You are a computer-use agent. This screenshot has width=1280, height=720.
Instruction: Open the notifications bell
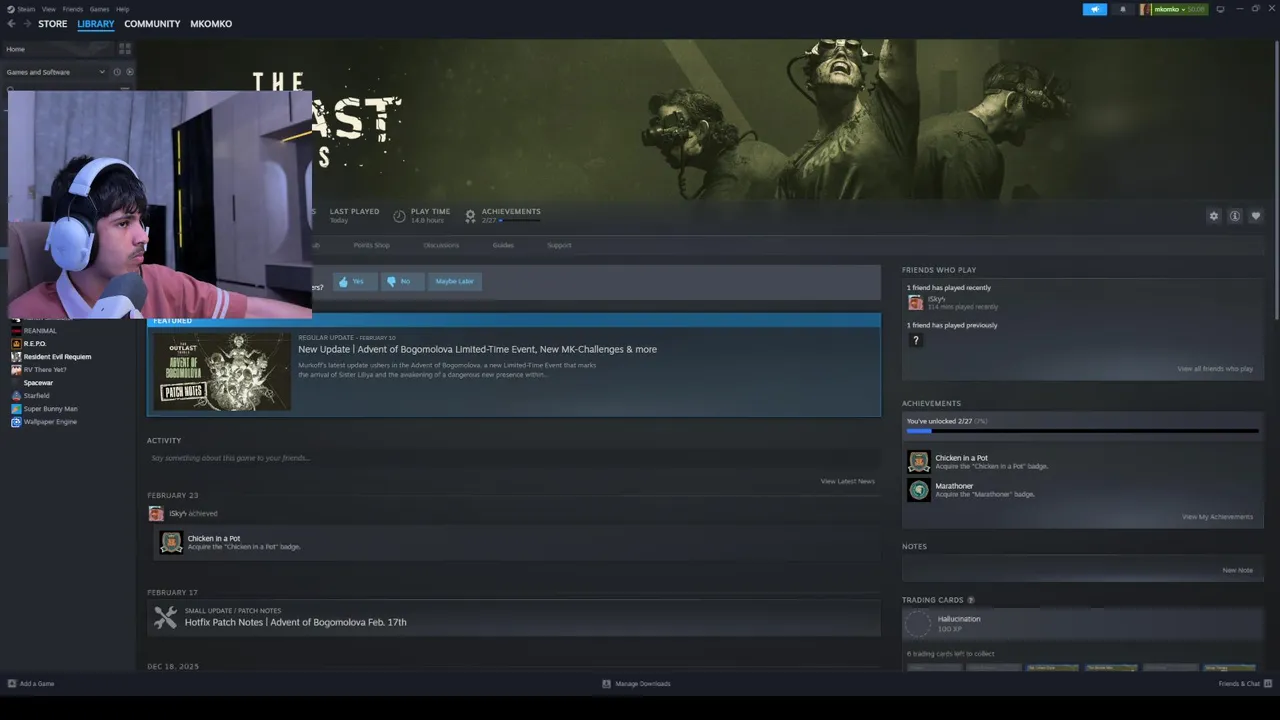tap(1122, 9)
